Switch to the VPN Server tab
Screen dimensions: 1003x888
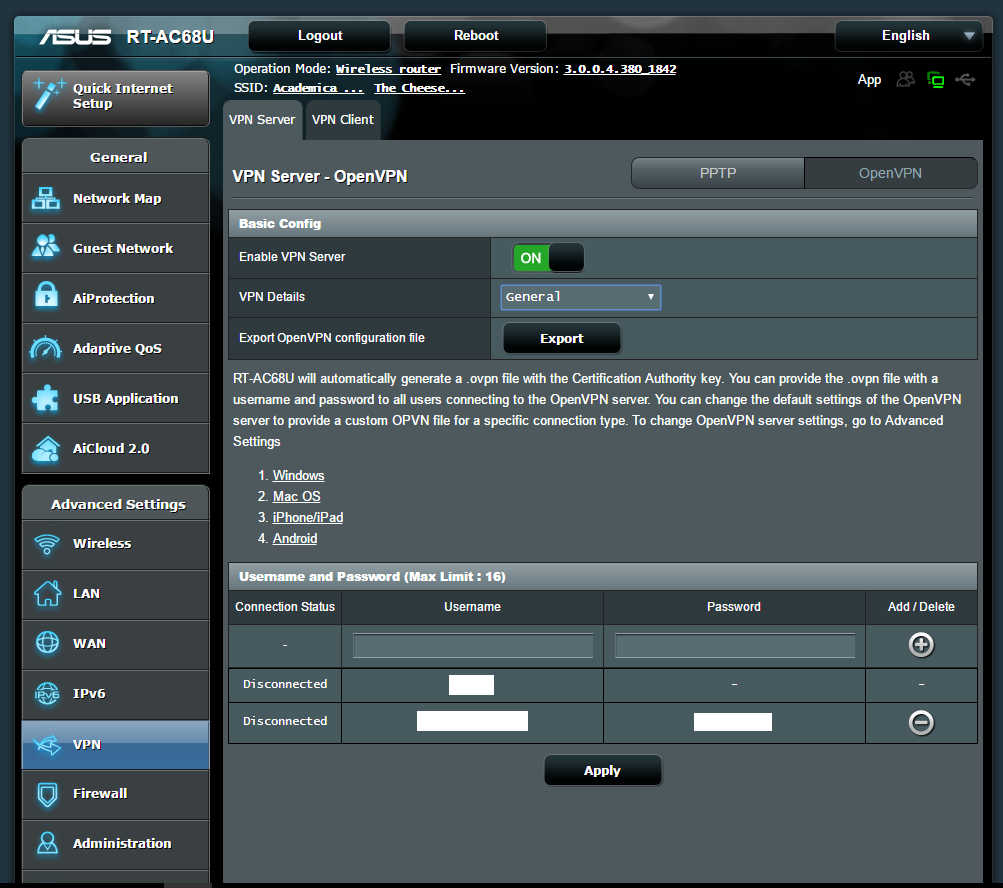(x=262, y=120)
